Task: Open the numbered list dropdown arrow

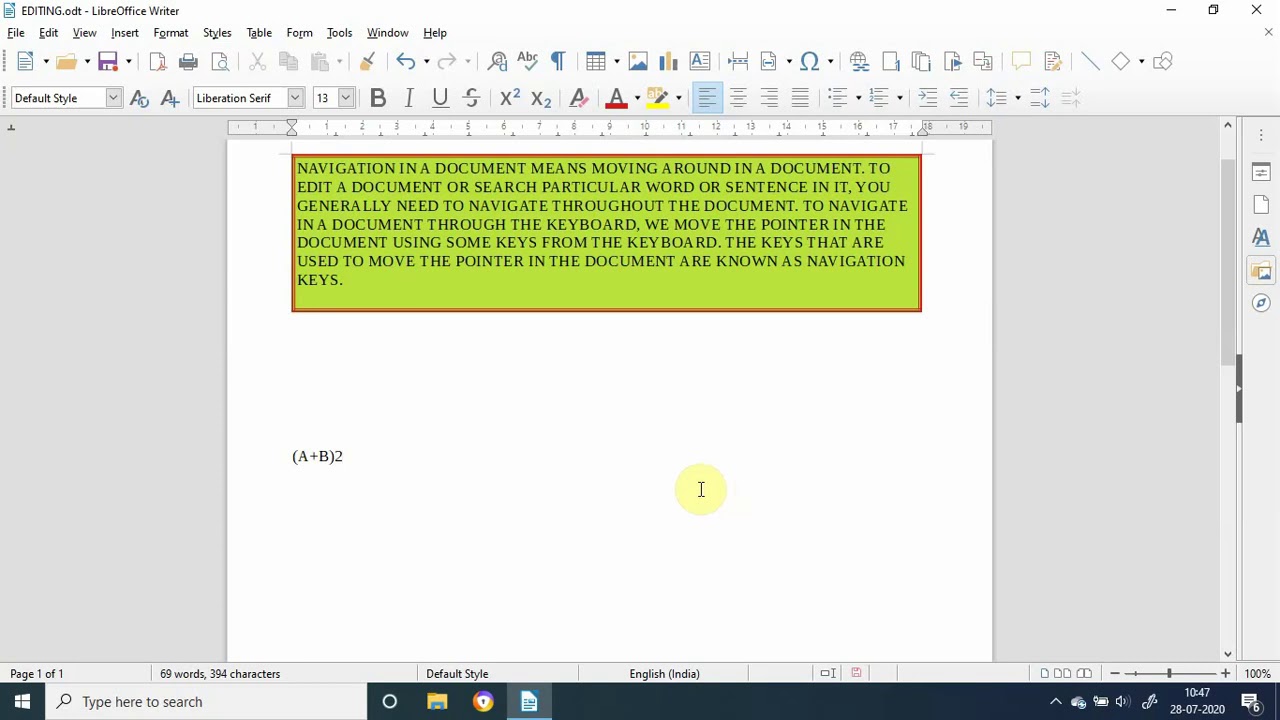Action: 899,98
